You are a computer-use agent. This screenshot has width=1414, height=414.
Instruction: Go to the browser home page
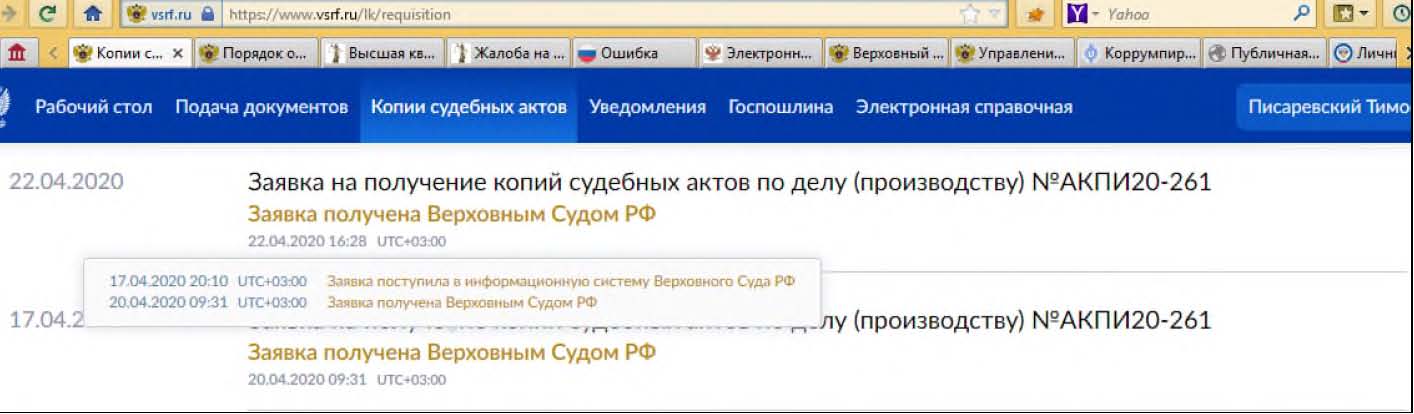pyautogui.click(x=92, y=14)
